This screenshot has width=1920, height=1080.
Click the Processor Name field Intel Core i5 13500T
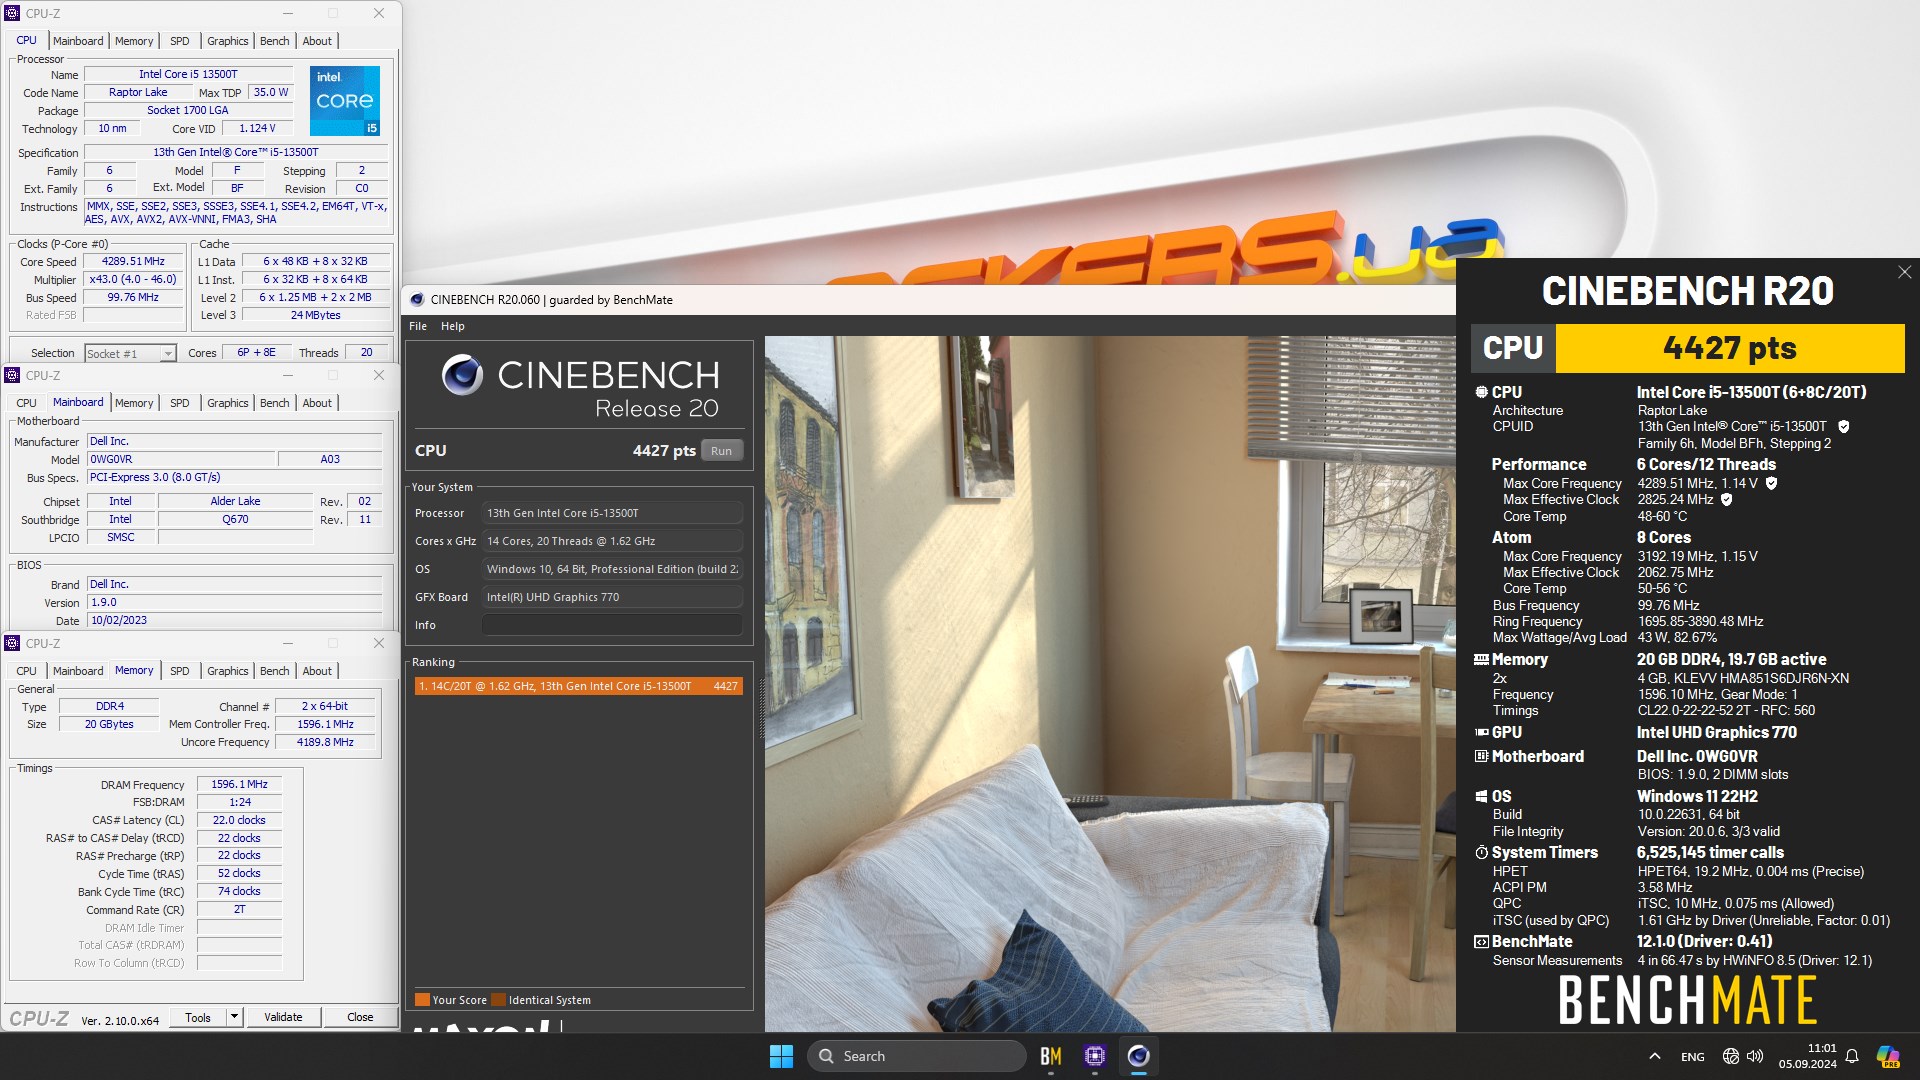[188, 74]
